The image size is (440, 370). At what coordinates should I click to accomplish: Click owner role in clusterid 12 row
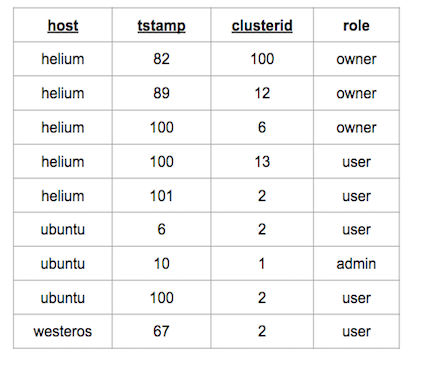[356, 93]
